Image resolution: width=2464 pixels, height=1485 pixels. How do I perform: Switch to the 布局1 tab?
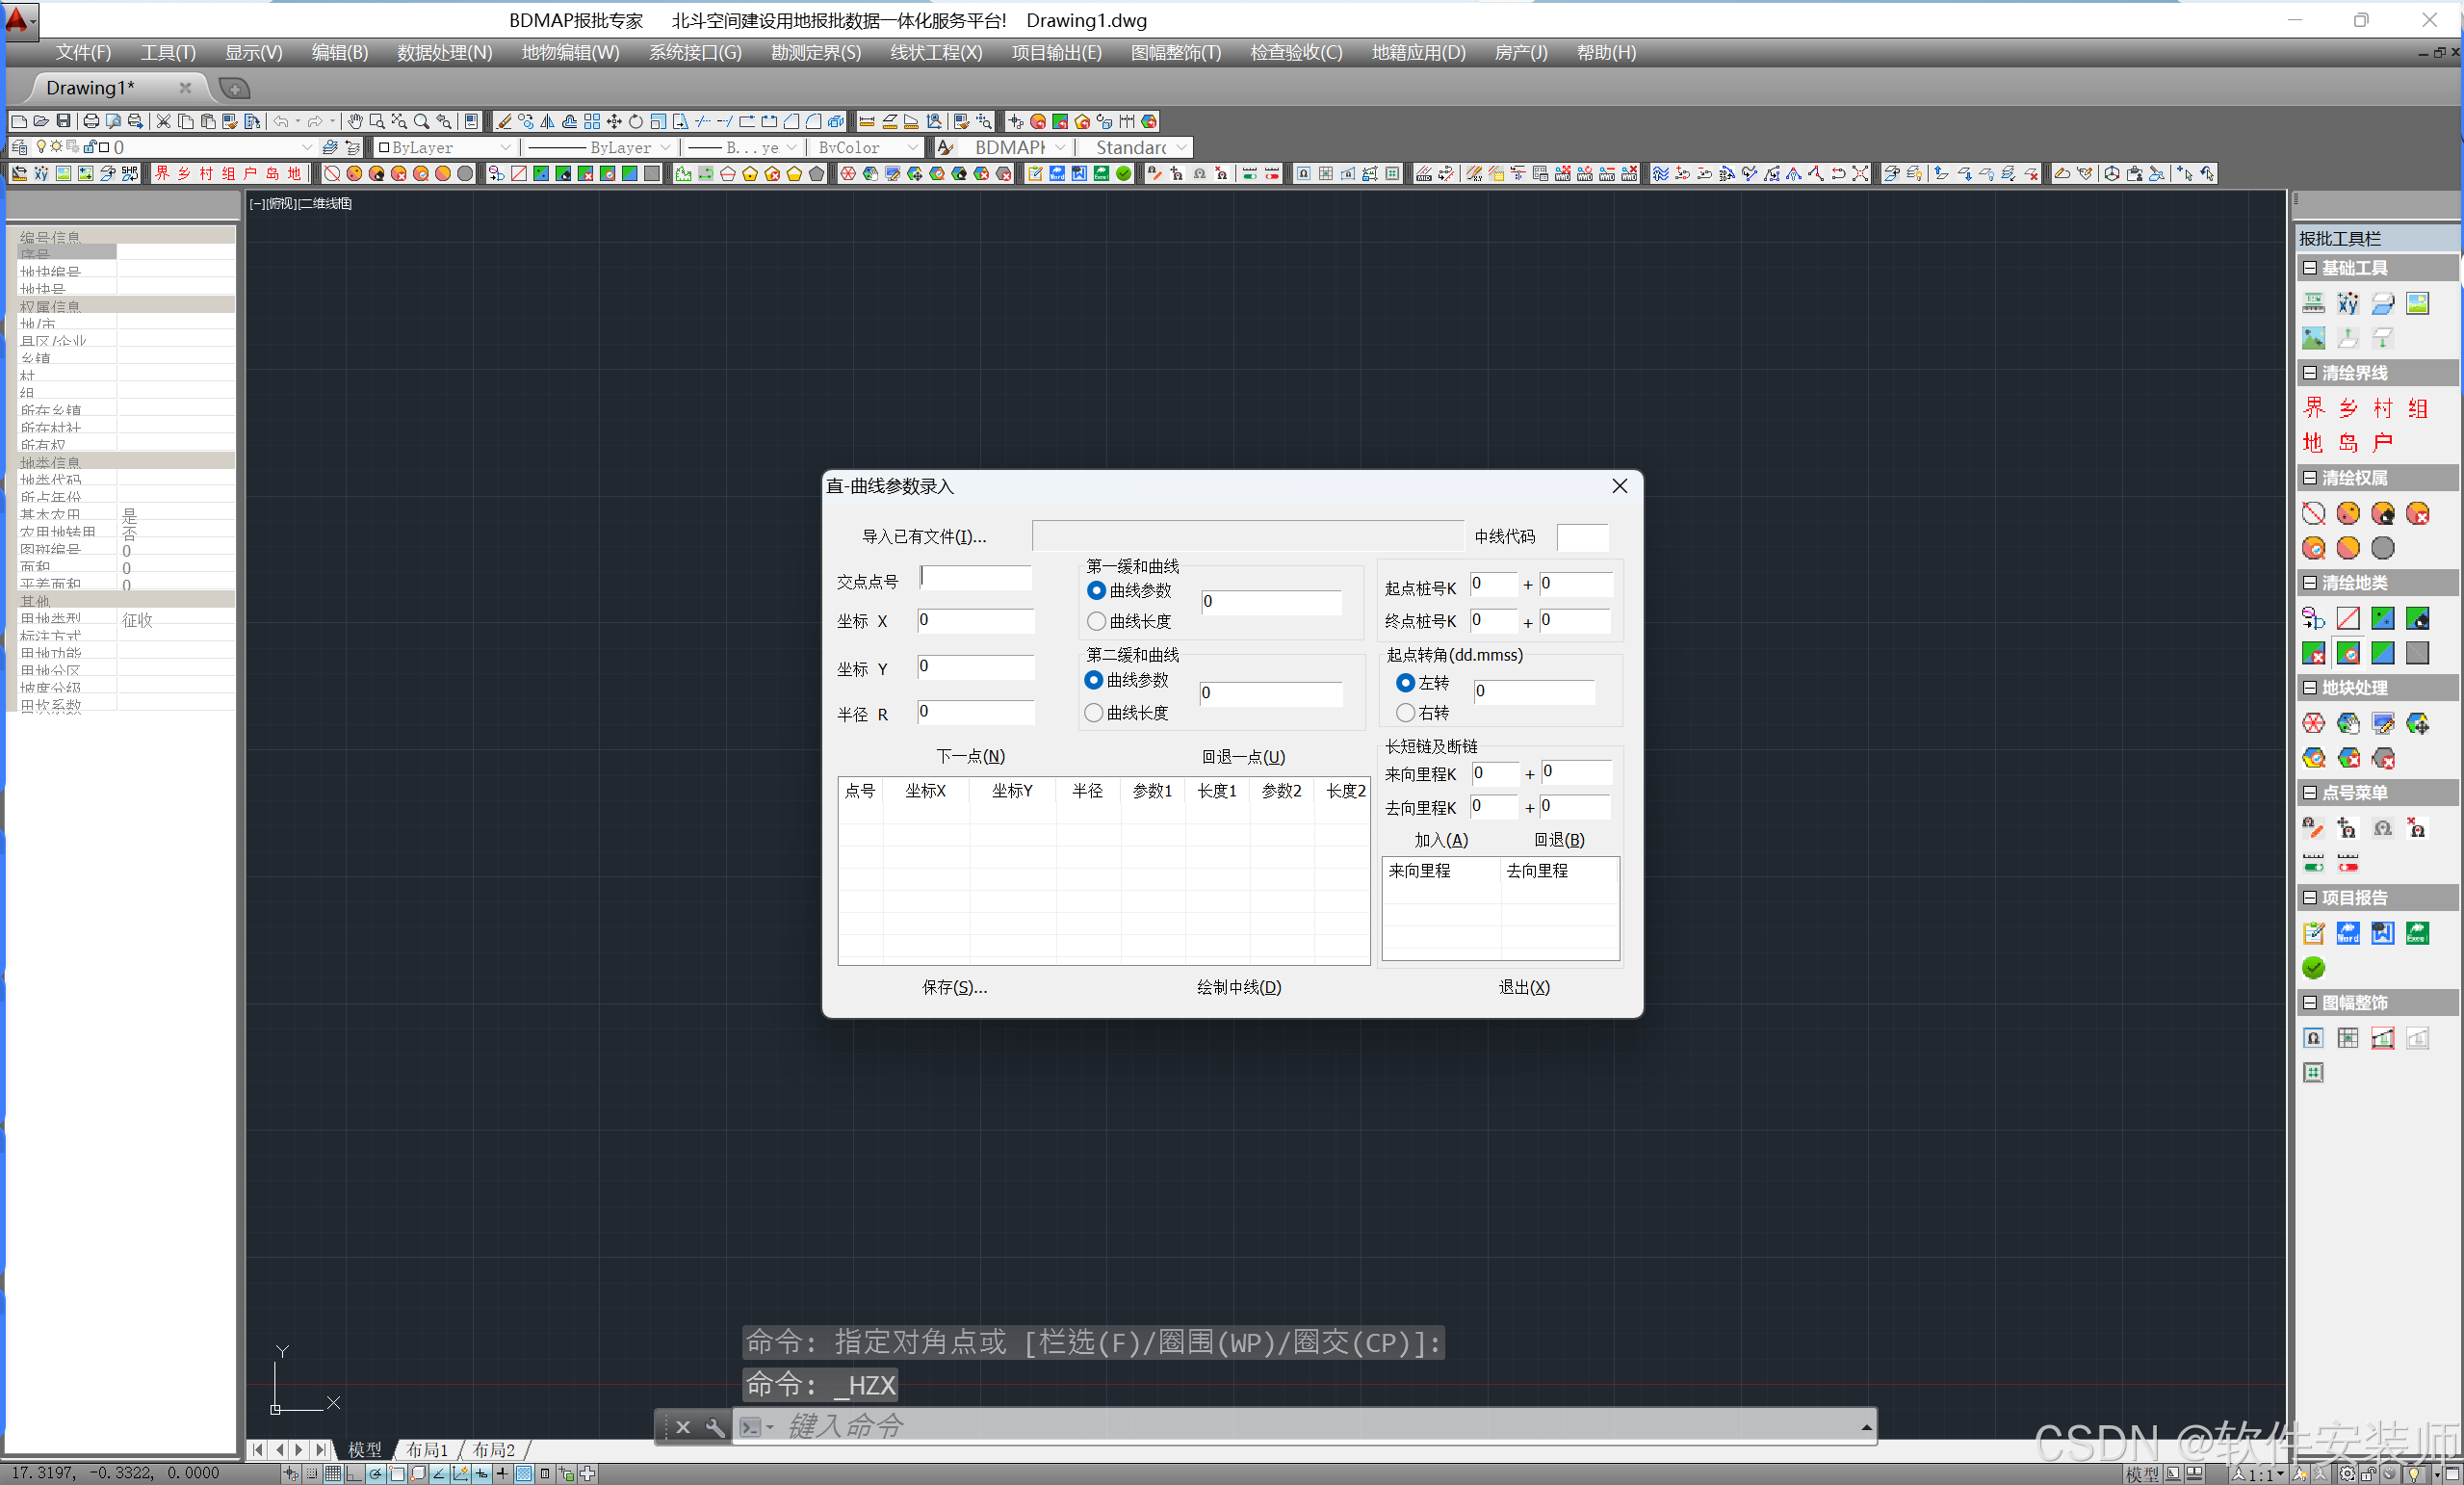(x=427, y=1449)
